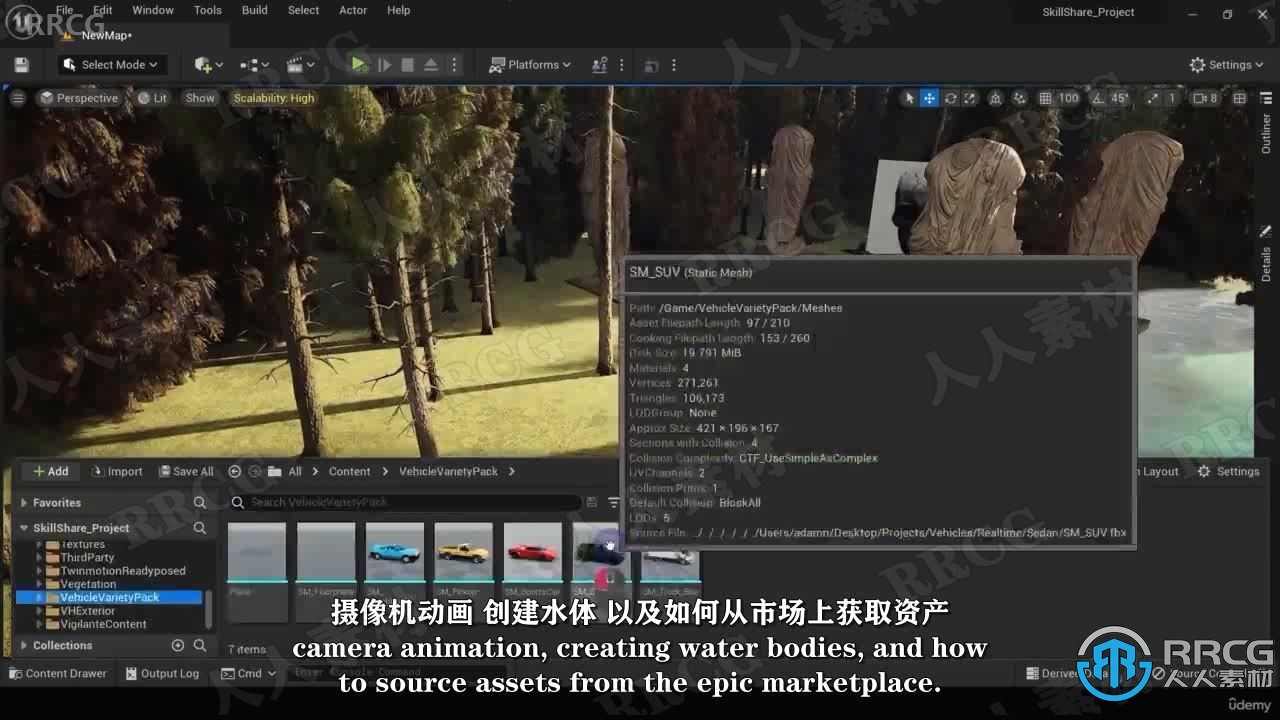1280x720 pixels.
Task: Change the Lit view mode
Action: point(152,98)
